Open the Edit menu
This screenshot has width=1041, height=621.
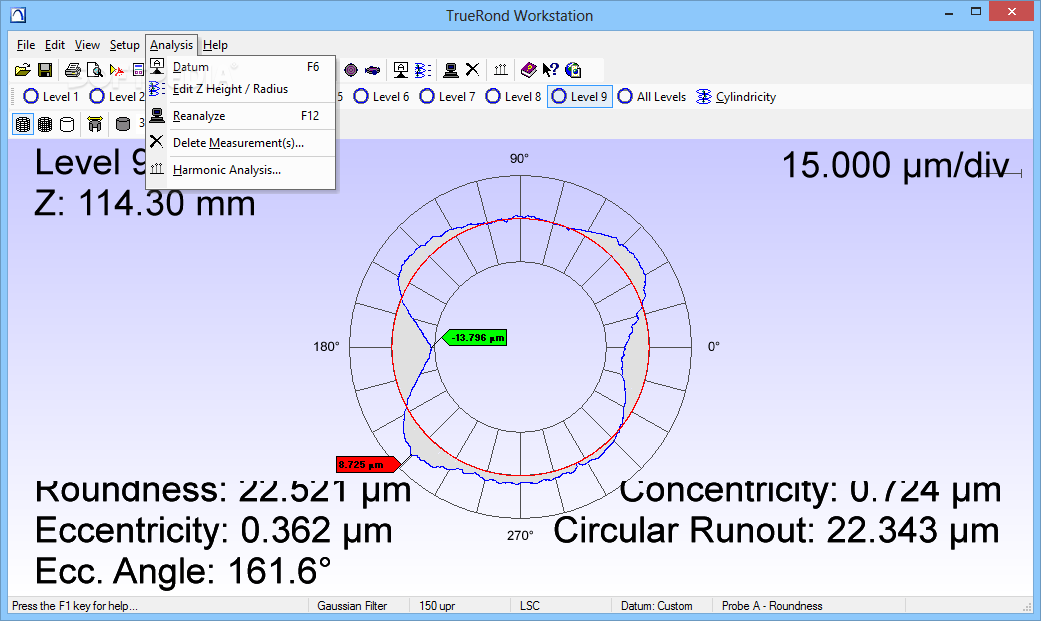pos(54,45)
